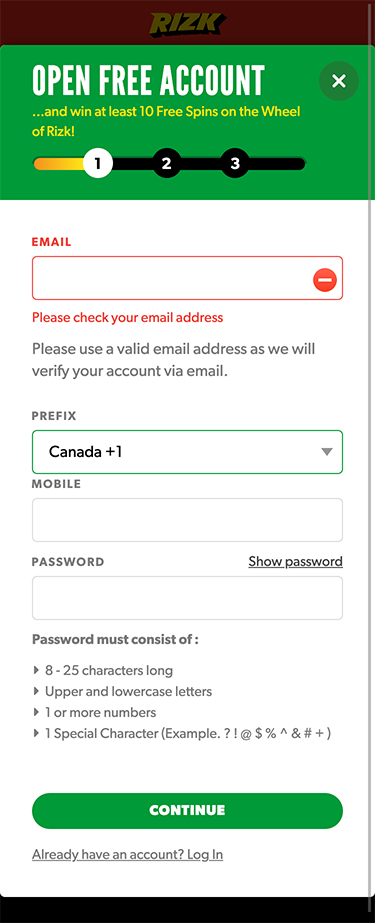Close the Open Free Account dialog

click(339, 81)
